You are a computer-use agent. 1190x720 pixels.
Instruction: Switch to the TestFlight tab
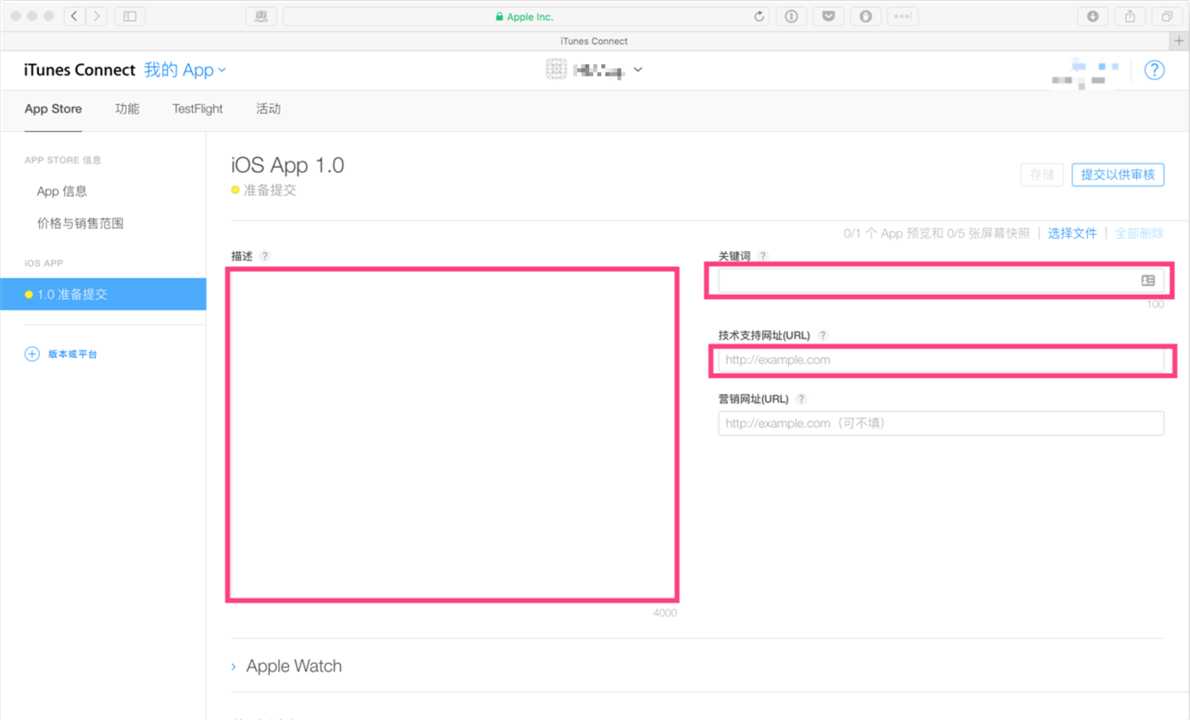click(197, 108)
